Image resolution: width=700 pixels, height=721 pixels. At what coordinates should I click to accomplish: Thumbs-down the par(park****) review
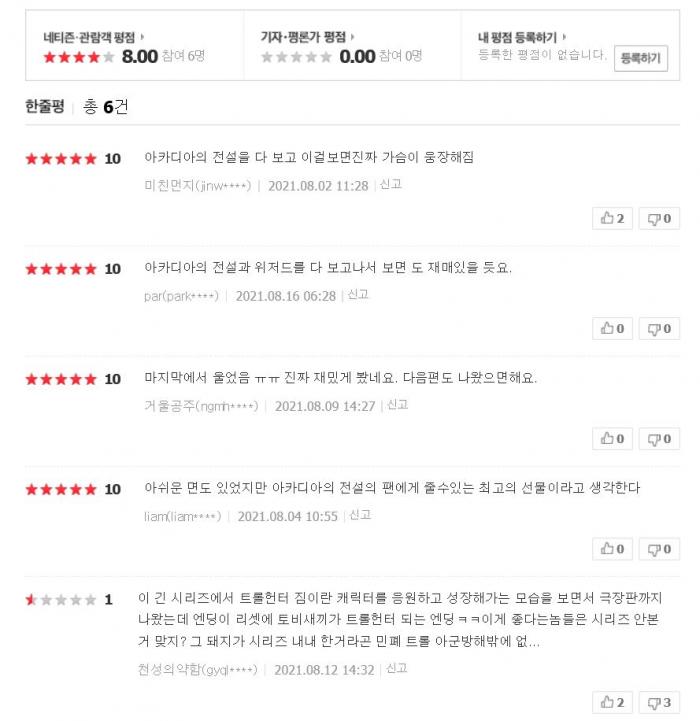[x=659, y=328]
